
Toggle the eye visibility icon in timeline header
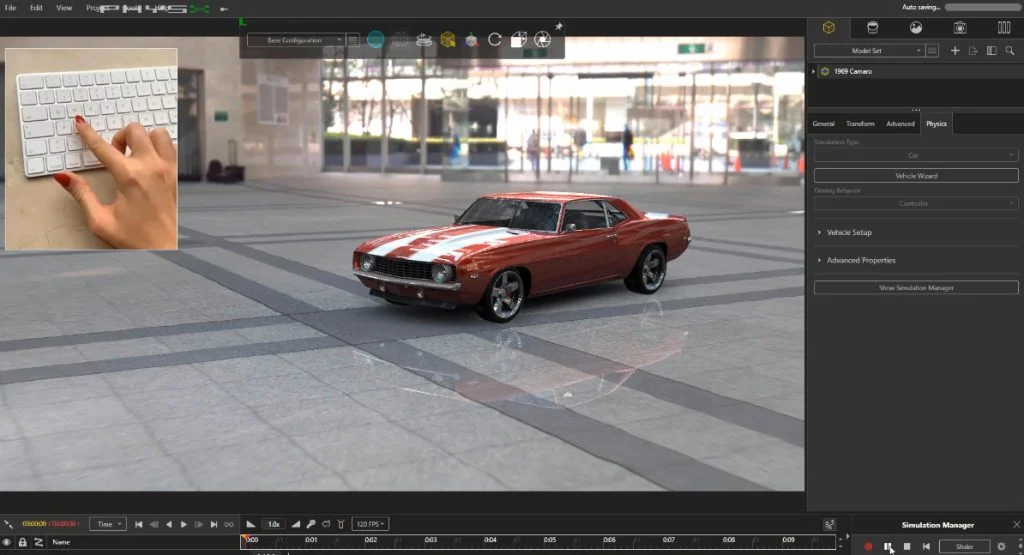8,542
